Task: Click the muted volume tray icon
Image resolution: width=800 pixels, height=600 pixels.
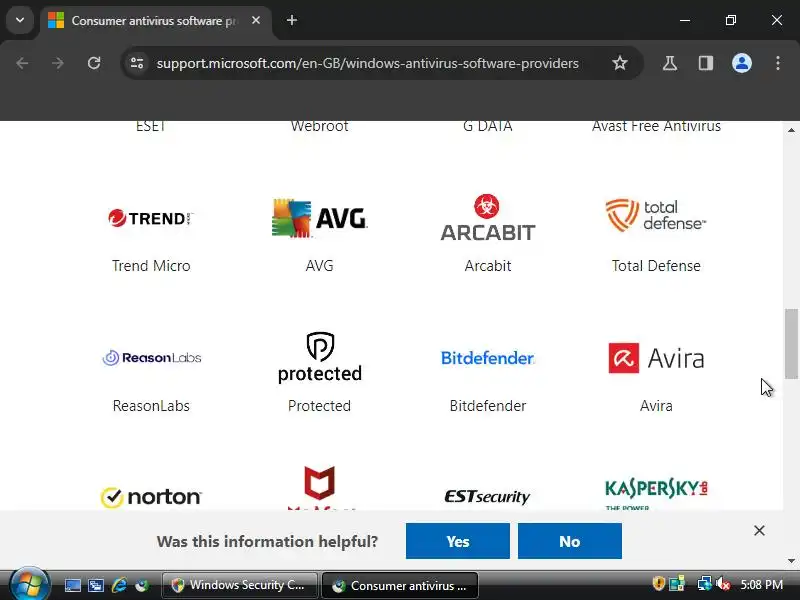Action: click(x=723, y=584)
